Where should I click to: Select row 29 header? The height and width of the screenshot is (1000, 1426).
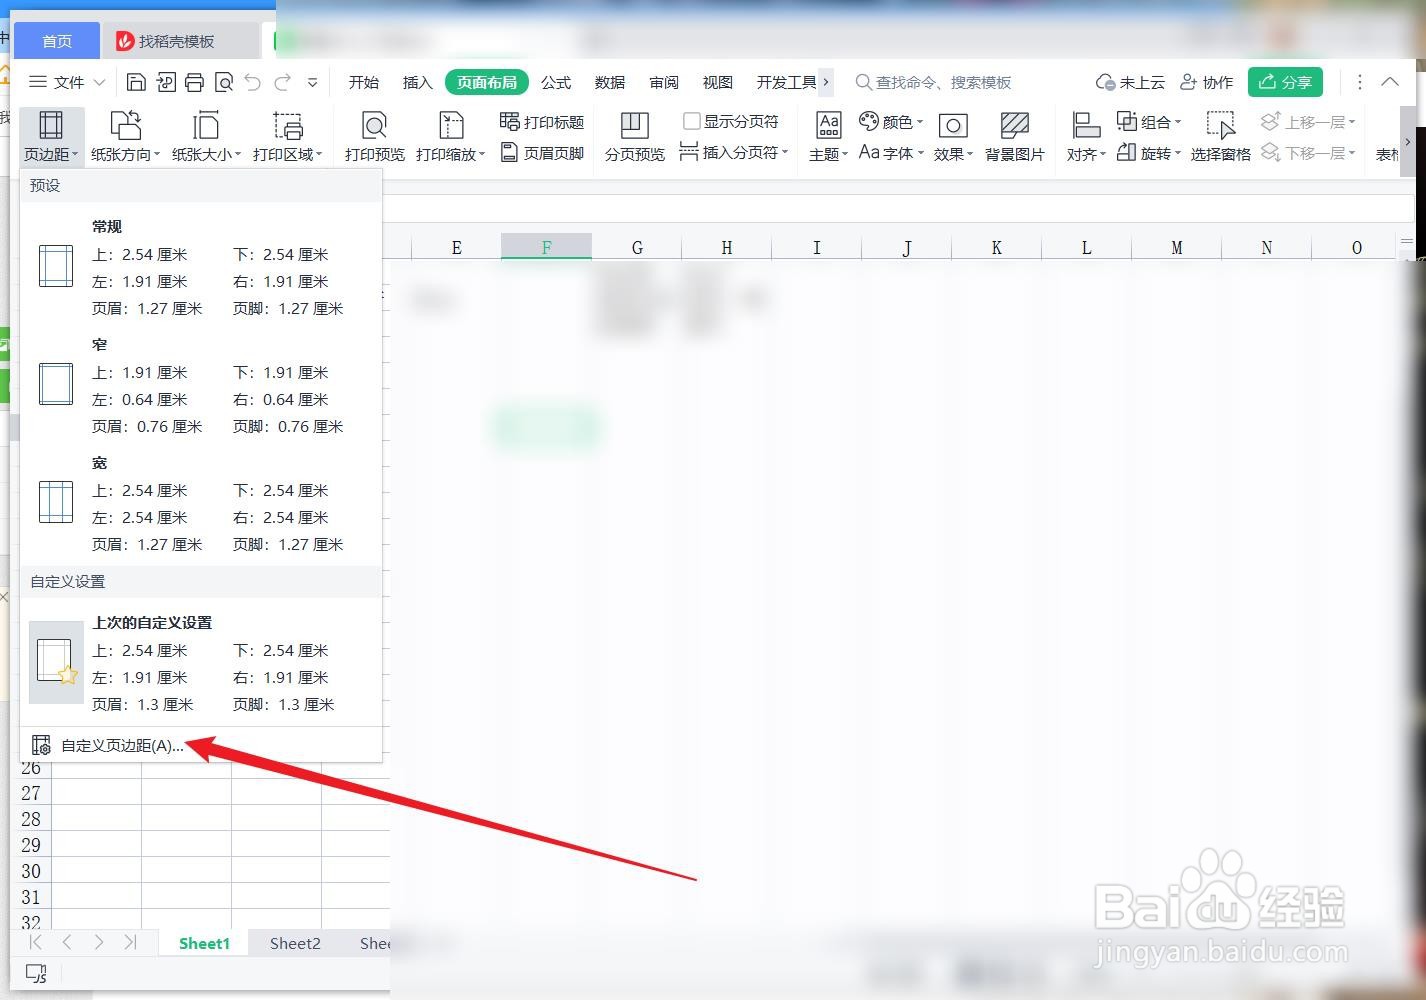point(31,845)
